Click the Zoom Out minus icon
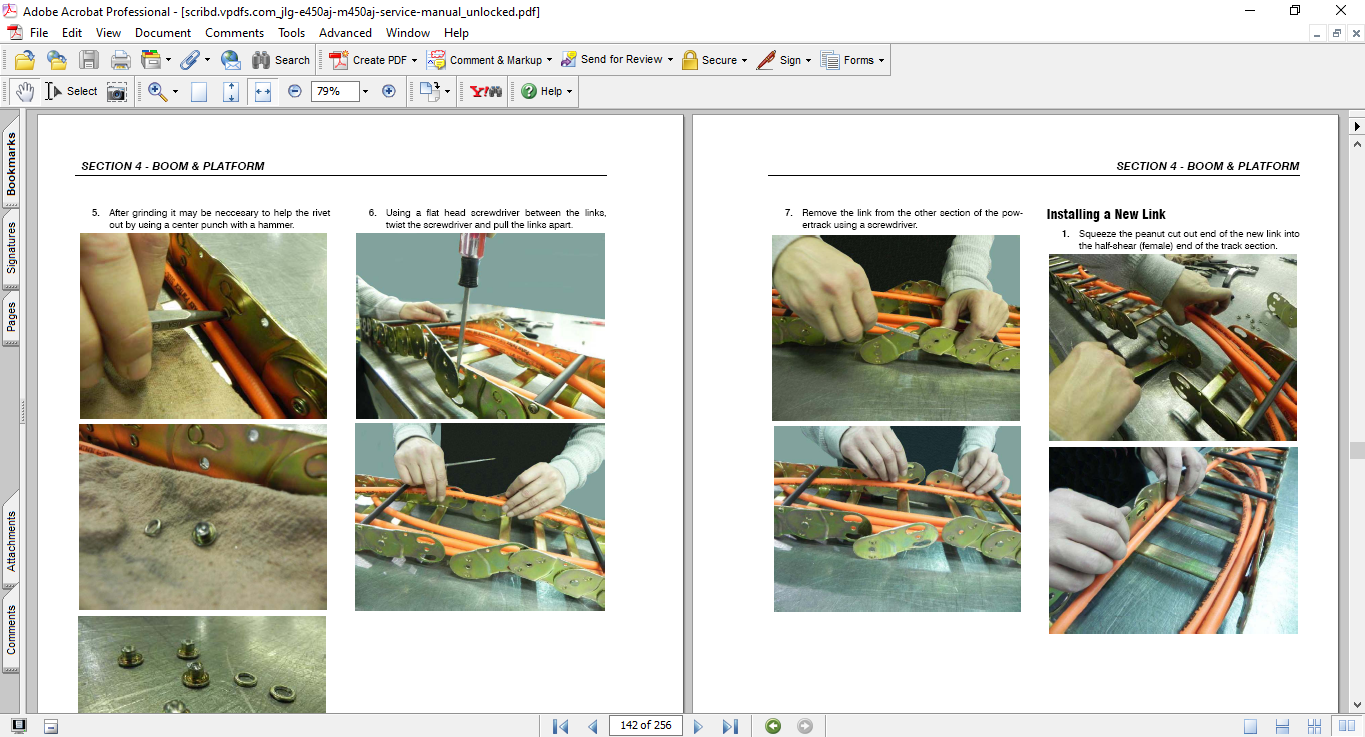1365x737 pixels. click(295, 91)
